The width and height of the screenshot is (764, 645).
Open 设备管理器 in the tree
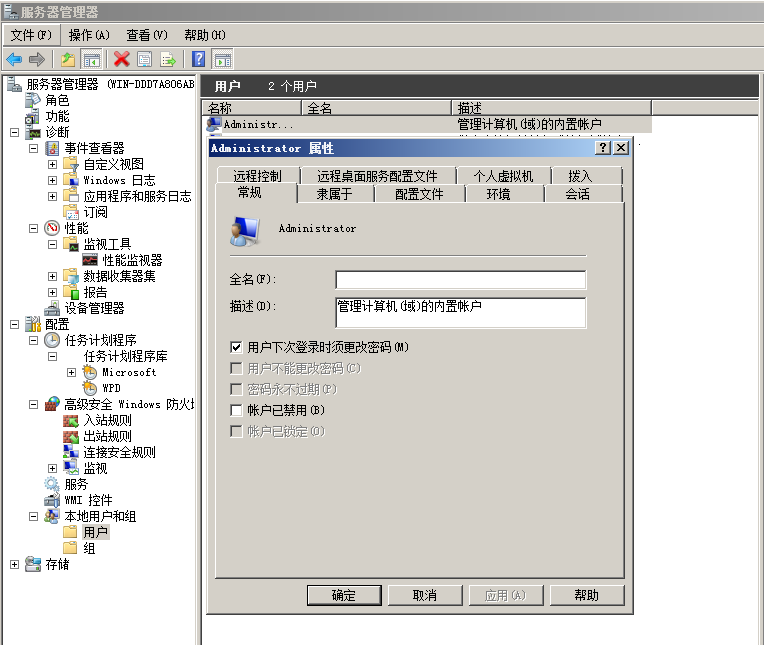(x=95, y=308)
